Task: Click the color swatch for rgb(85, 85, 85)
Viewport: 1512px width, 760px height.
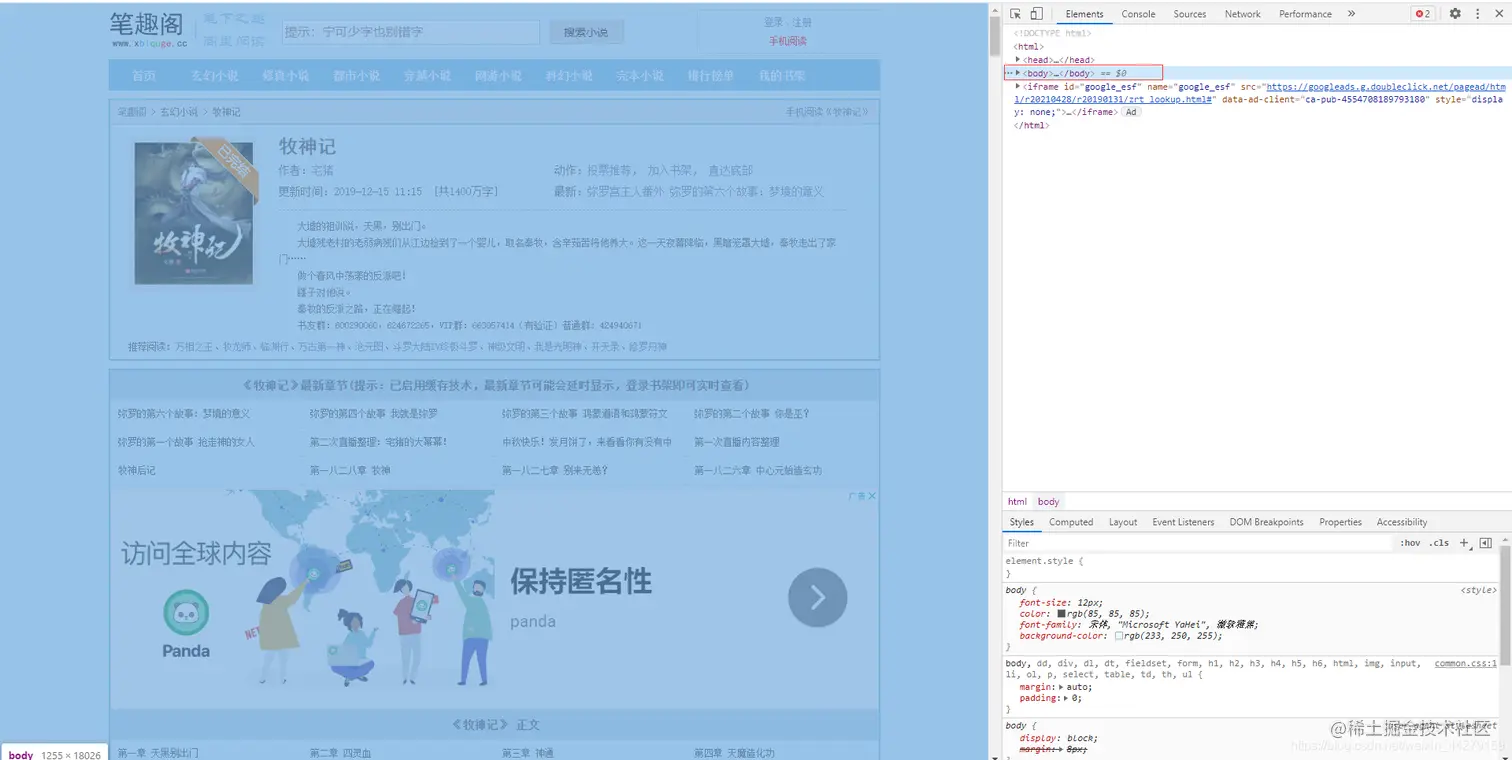Action: click(1060, 612)
